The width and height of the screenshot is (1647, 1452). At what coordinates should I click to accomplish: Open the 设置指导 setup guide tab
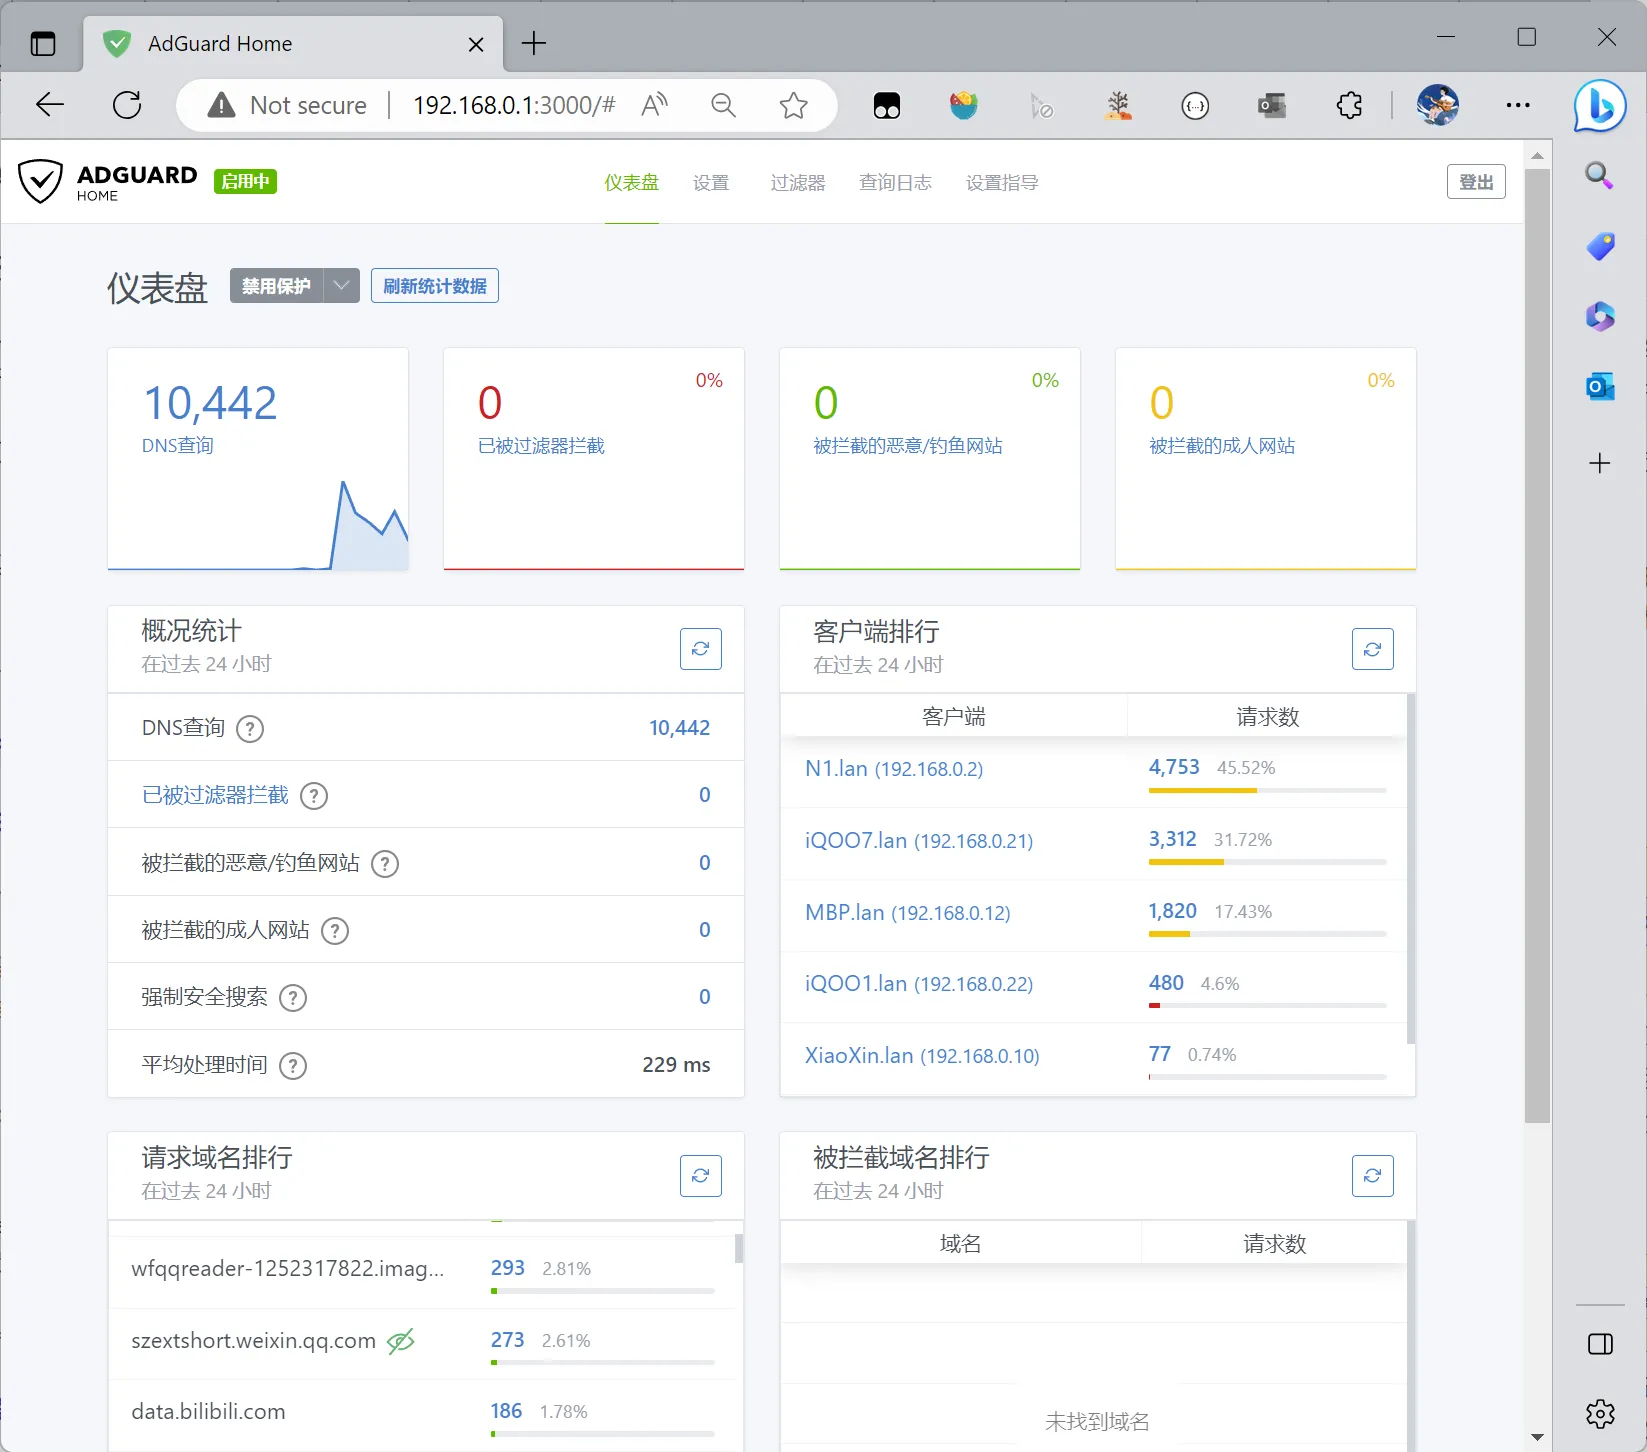click(x=1002, y=183)
